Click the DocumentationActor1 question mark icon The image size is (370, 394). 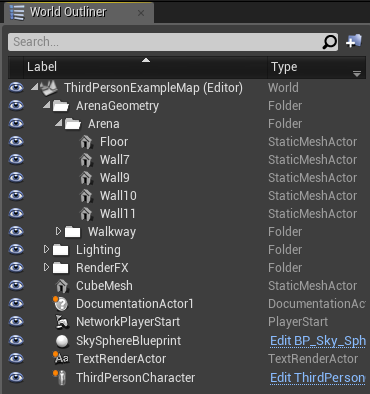61,304
